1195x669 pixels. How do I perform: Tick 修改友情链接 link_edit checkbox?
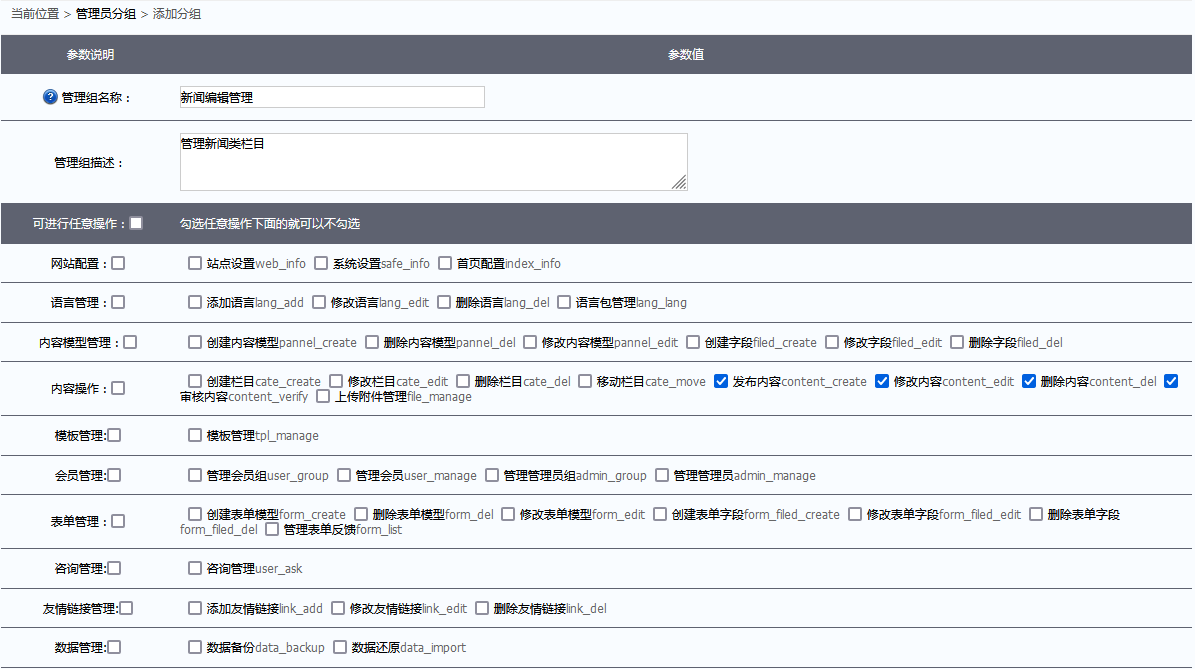click(338, 608)
